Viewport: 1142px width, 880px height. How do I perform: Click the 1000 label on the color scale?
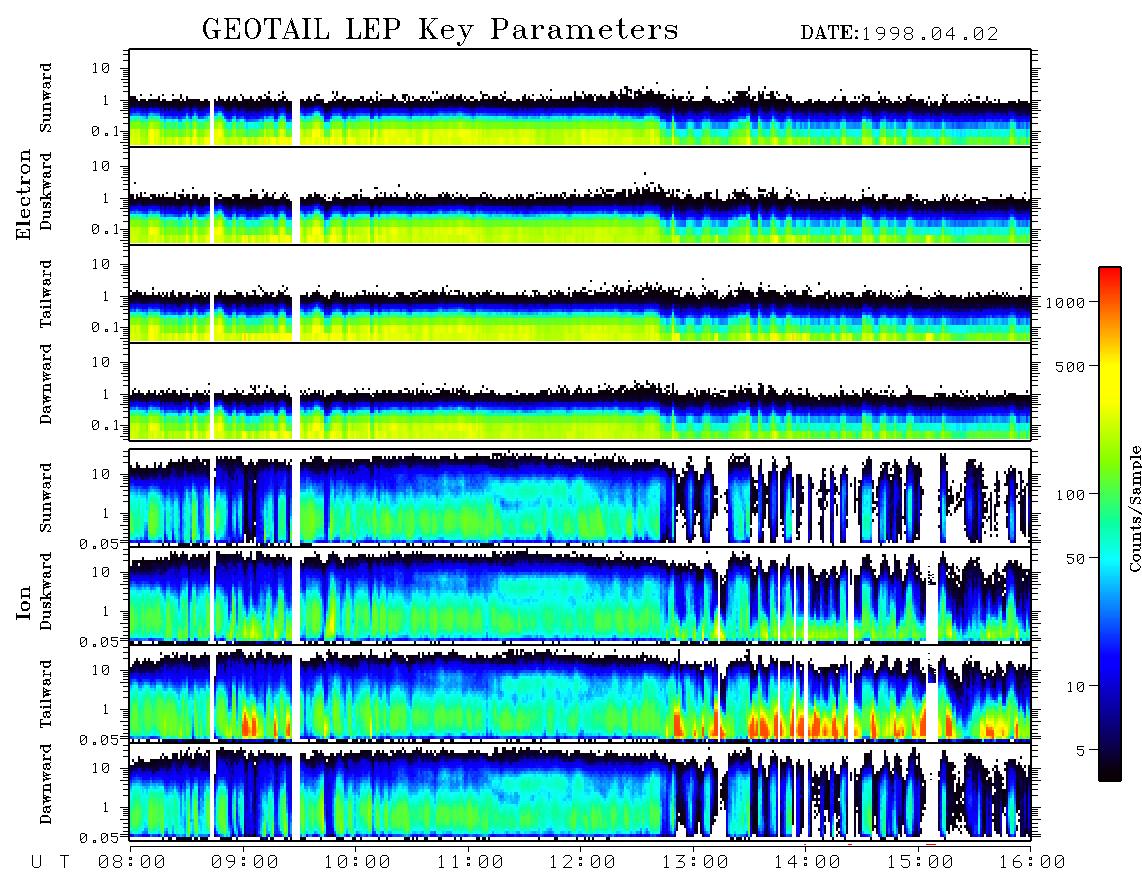[x=1065, y=303]
